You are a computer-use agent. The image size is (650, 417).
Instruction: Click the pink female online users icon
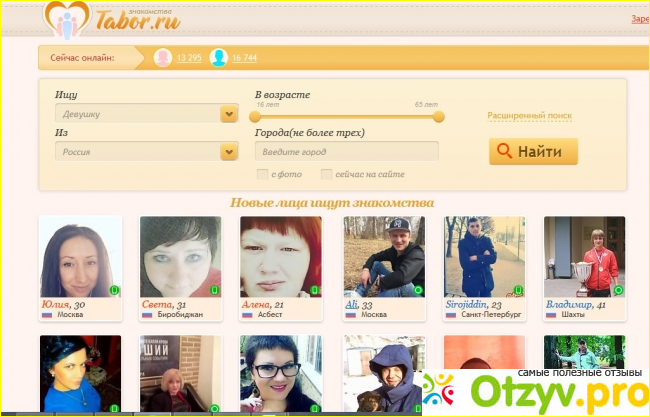(162, 58)
